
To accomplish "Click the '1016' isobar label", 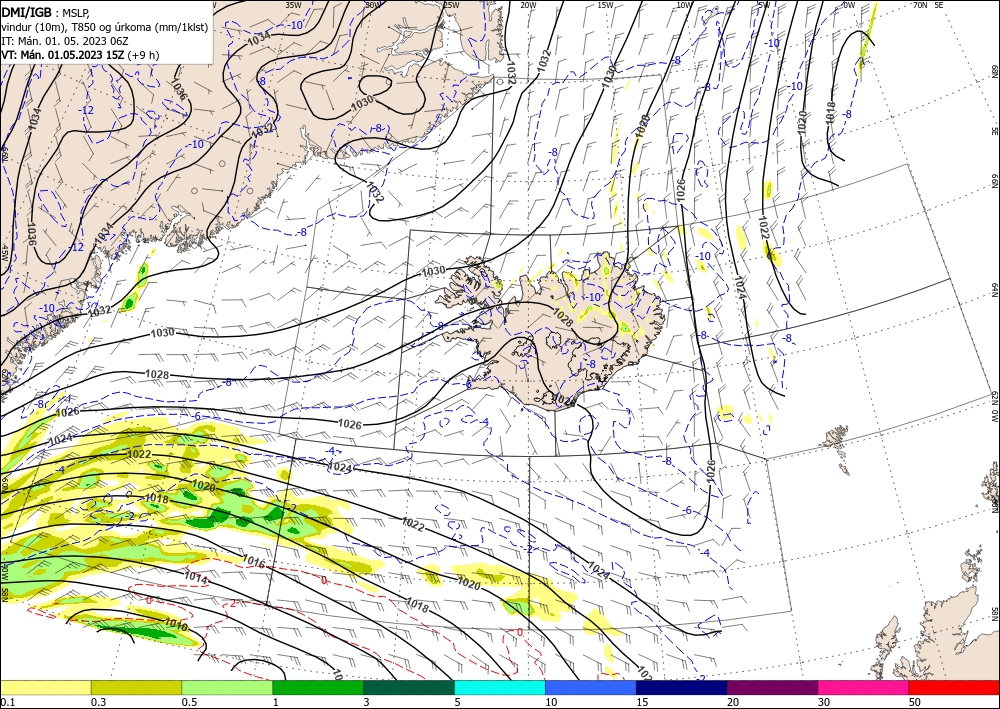I will (254, 562).
